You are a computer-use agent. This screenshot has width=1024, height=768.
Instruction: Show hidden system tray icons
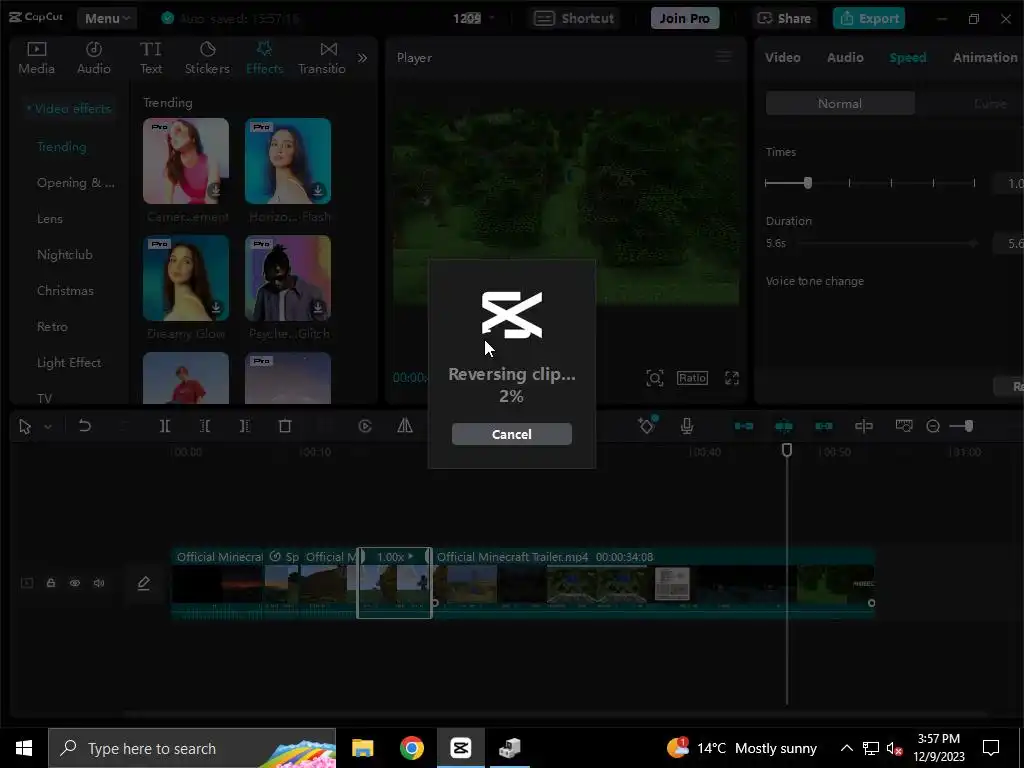tap(846, 748)
